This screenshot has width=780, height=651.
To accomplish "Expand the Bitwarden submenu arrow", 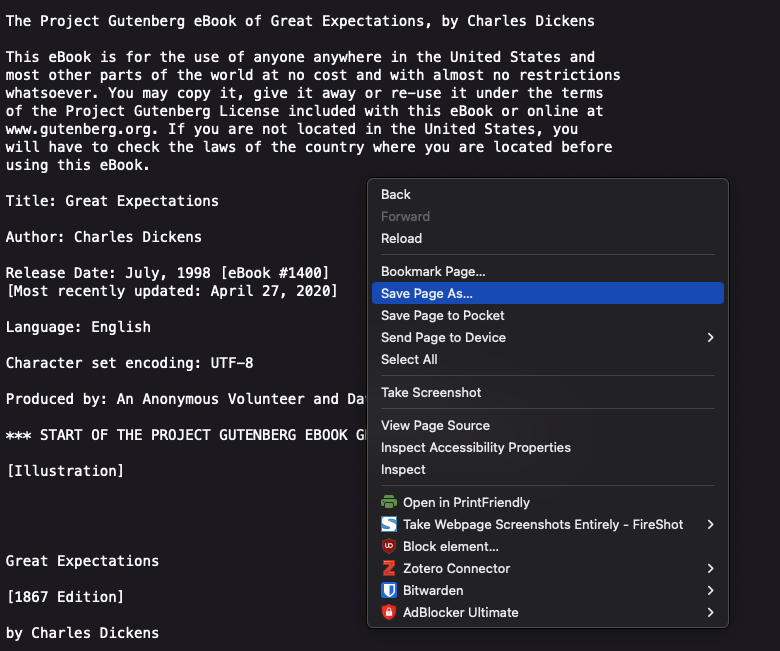I will 710,590.
